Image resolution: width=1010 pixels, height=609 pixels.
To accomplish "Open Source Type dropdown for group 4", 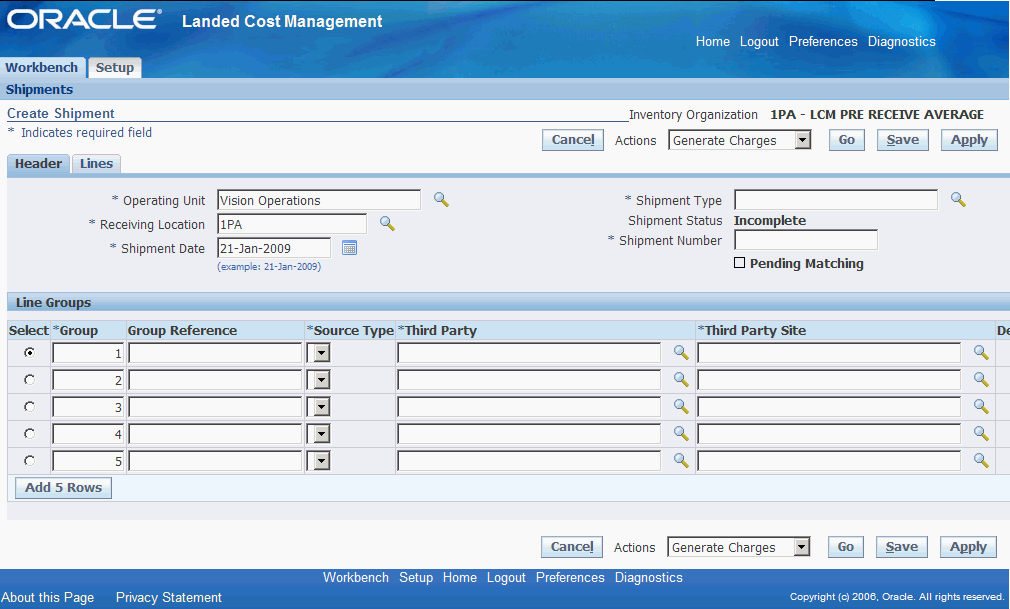I will click(x=319, y=434).
